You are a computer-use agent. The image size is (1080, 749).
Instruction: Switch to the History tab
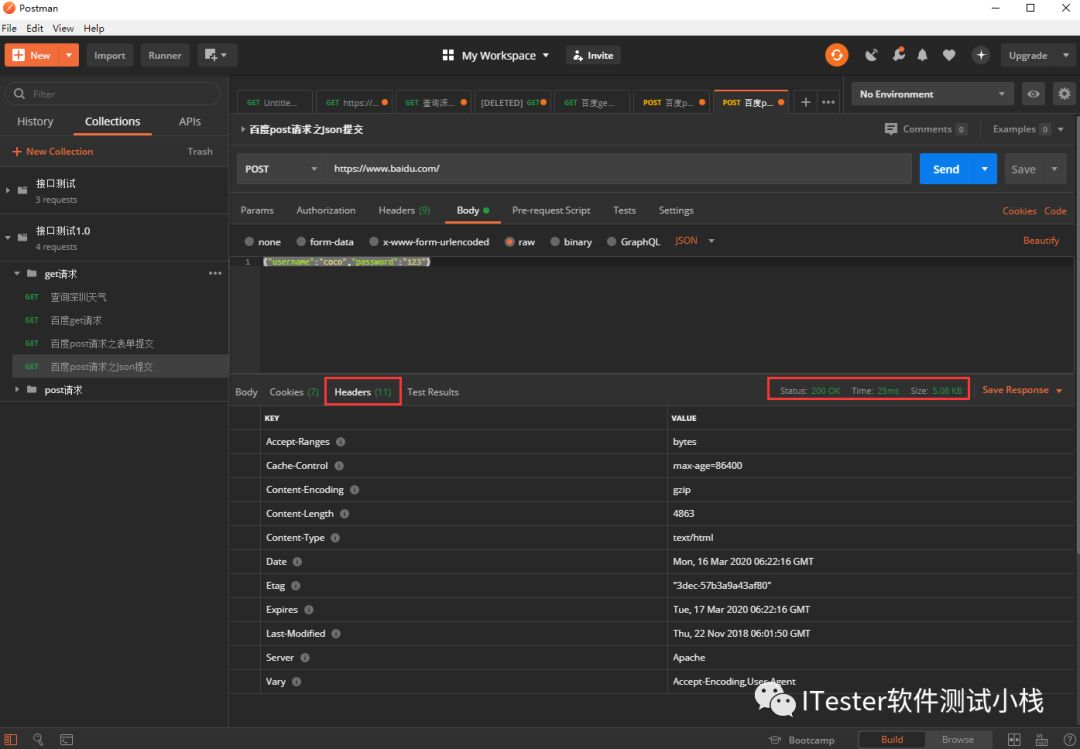click(35, 121)
